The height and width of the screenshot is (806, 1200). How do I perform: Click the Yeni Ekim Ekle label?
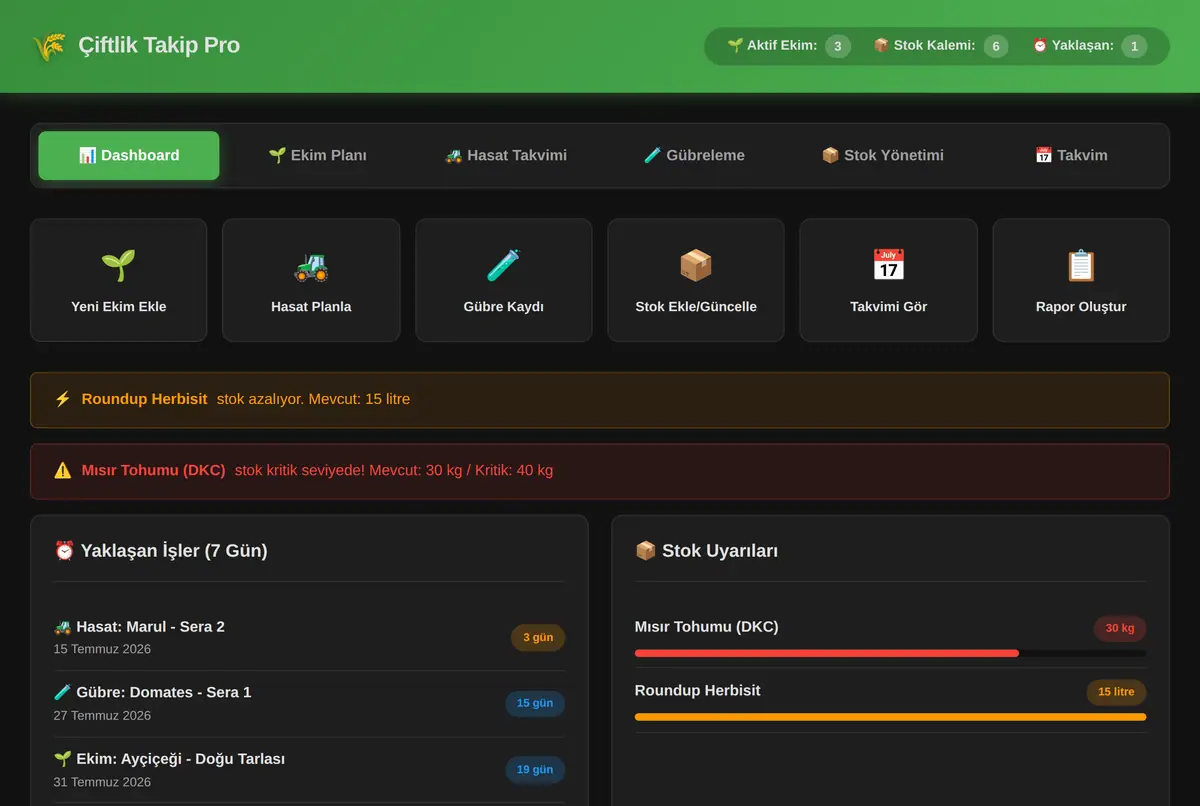pyautogui.click(x=119, y=307)
